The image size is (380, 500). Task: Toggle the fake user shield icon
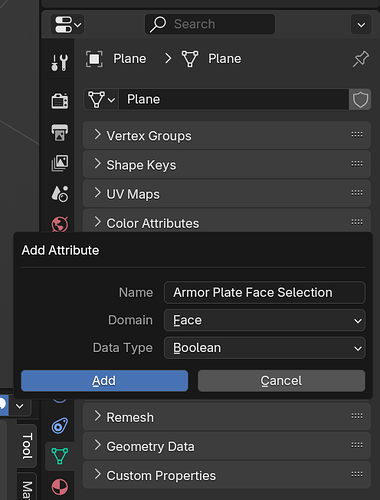360,99
